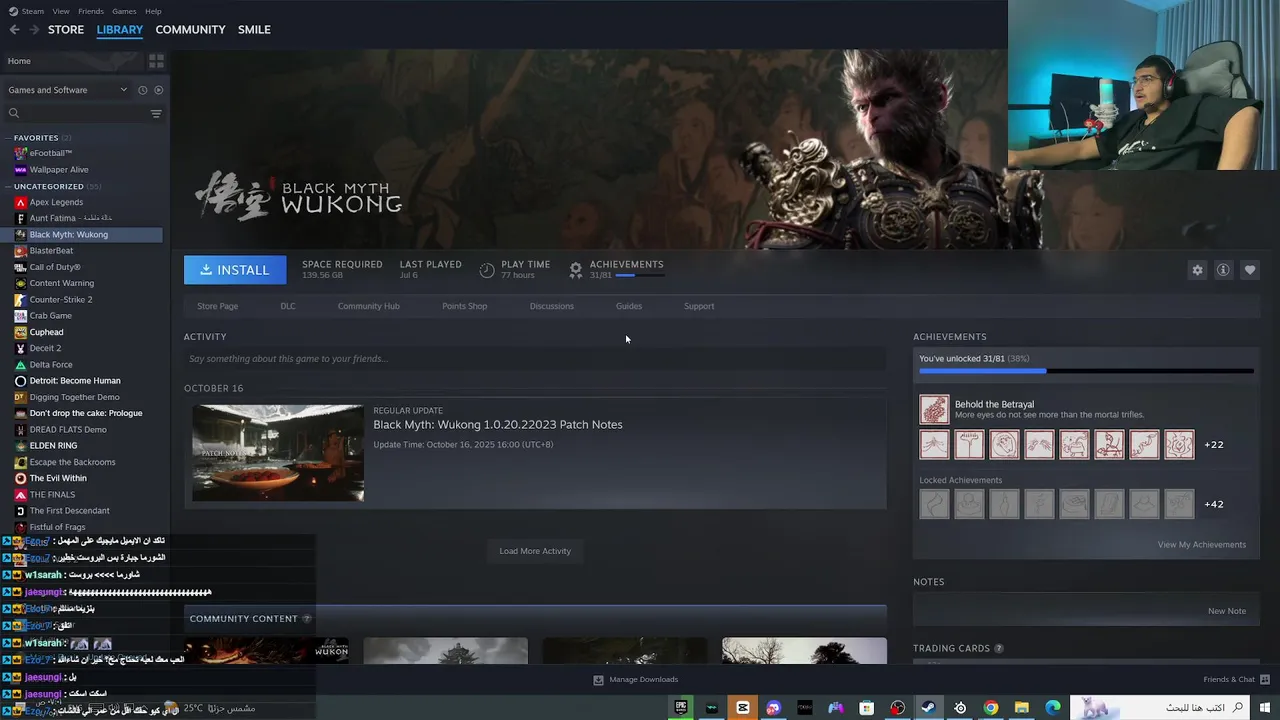Screen dimensions: 1280x720
Task: Open the Guides link
Action: click(629, 306)
